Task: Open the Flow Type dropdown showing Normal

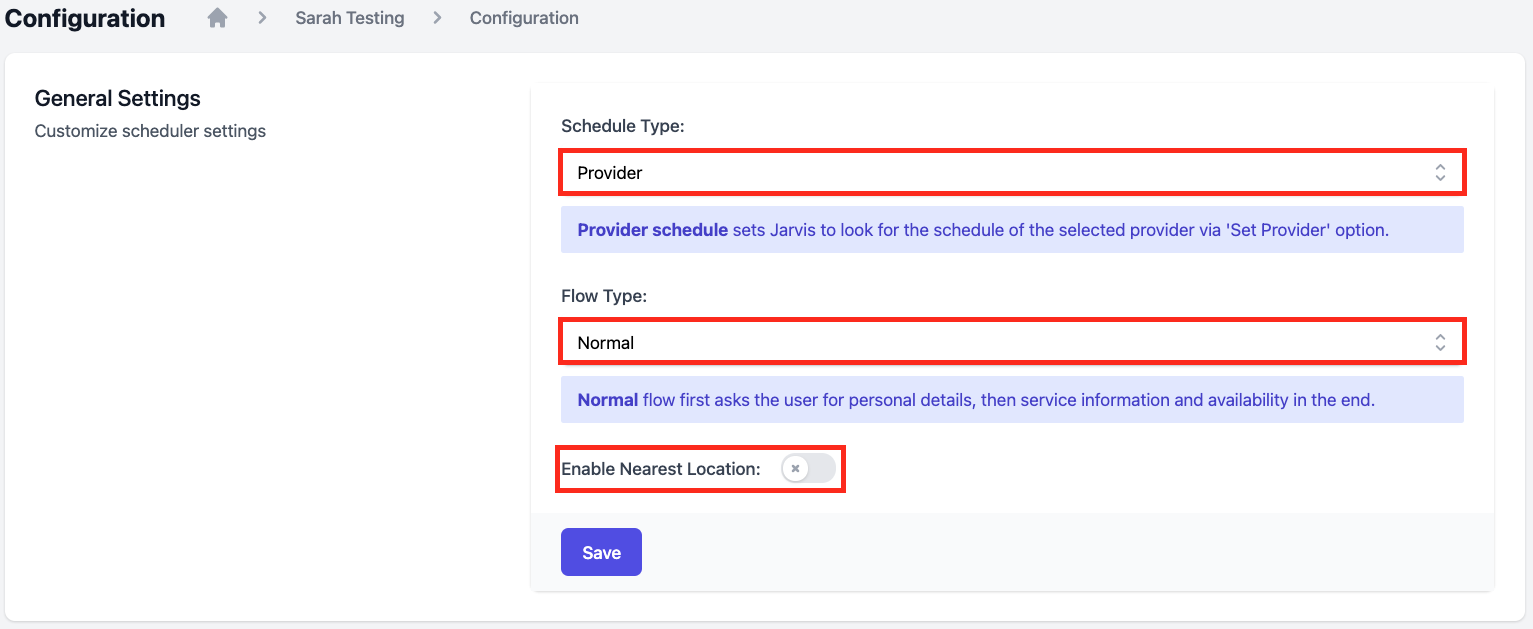Action: [x=1012, y=342]
